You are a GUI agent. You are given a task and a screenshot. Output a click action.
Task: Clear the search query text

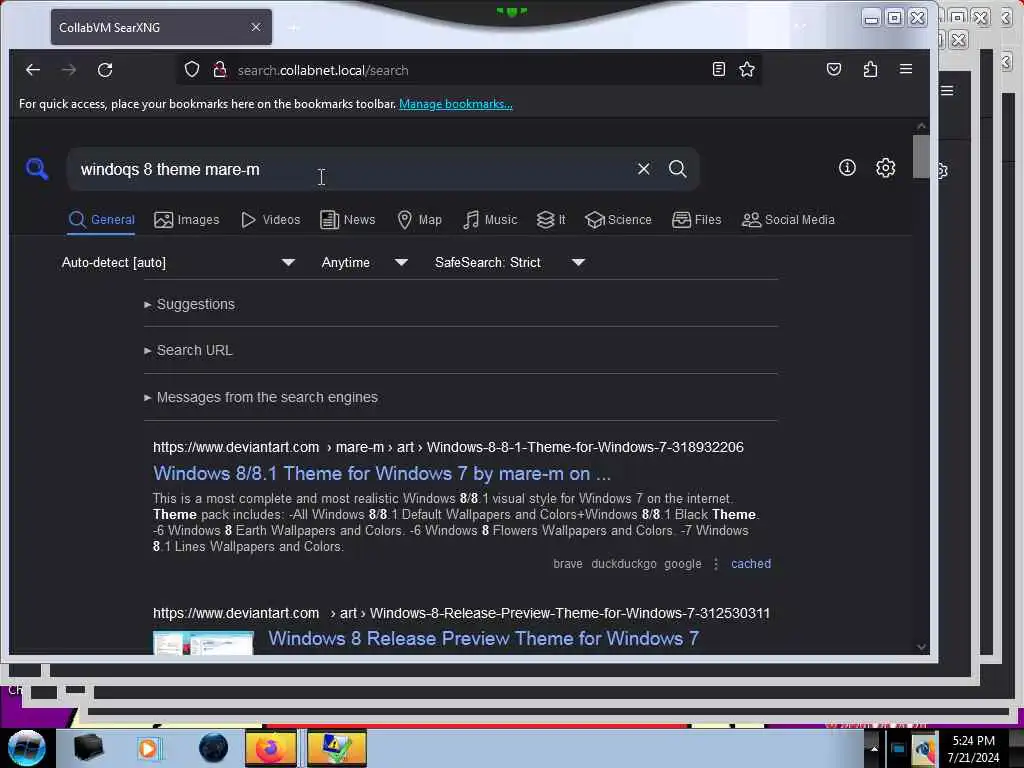coord(643,168)
